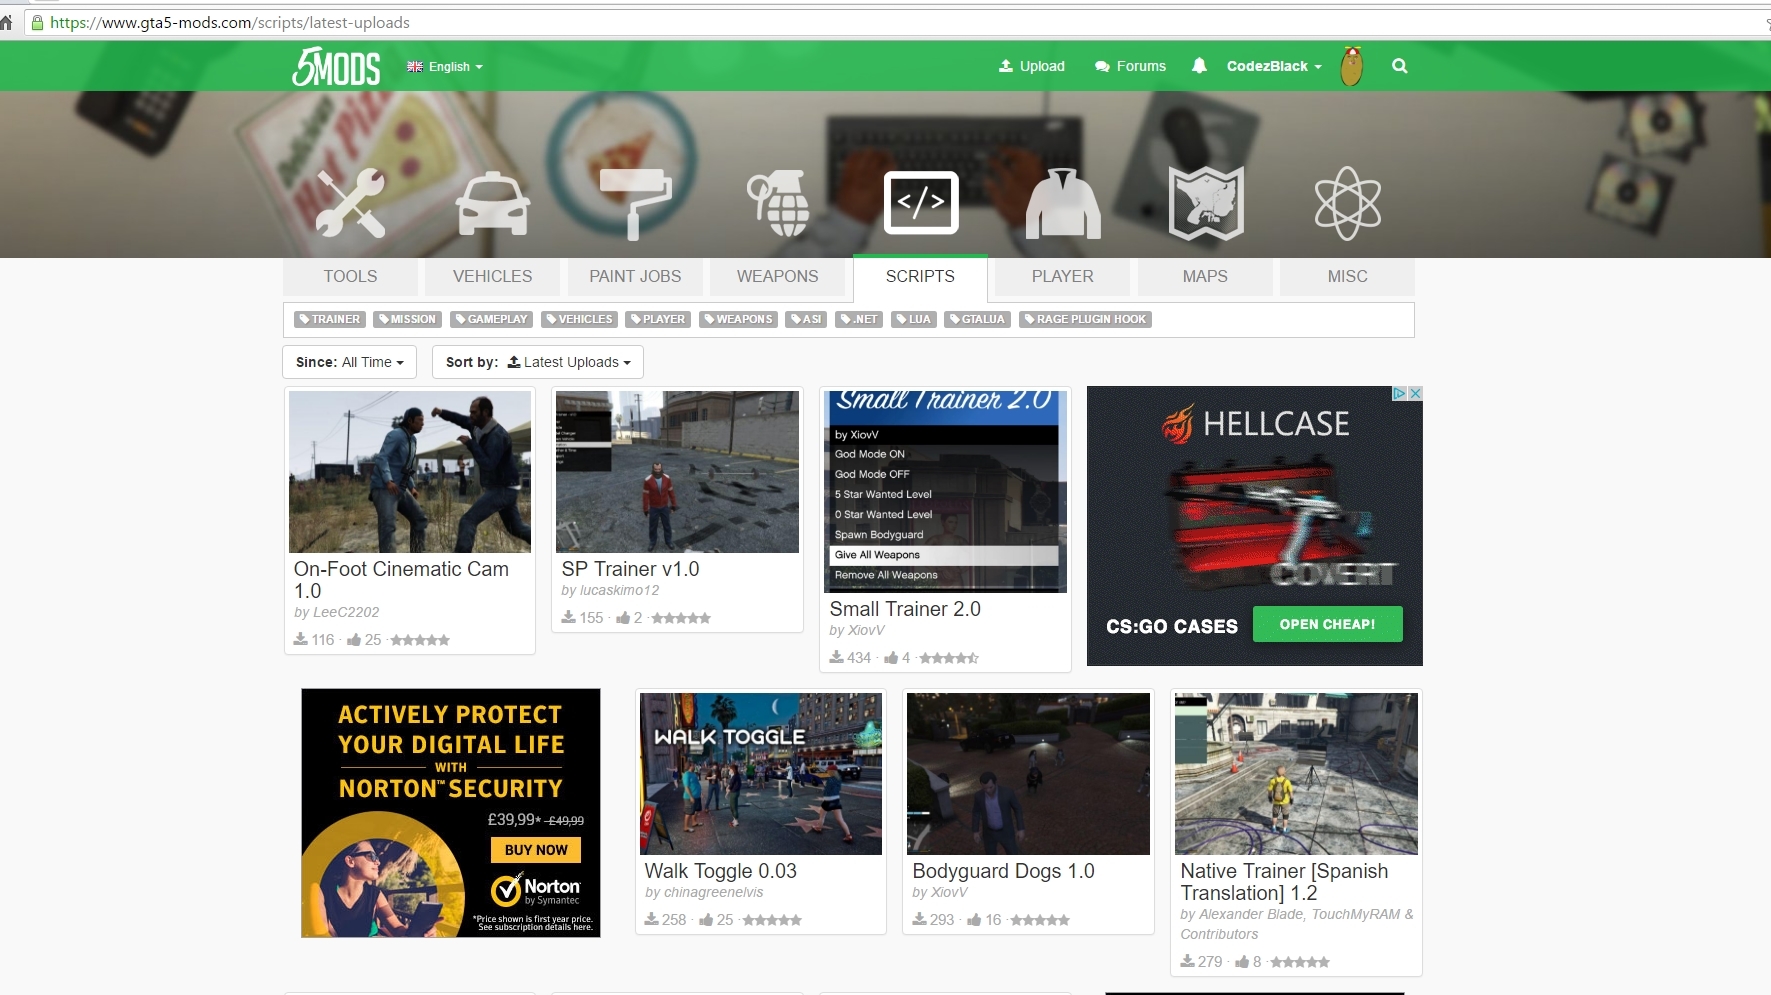
Task: Click the On-Foot Cinematic Cam 1.0 title
Action: pos(401,580)
